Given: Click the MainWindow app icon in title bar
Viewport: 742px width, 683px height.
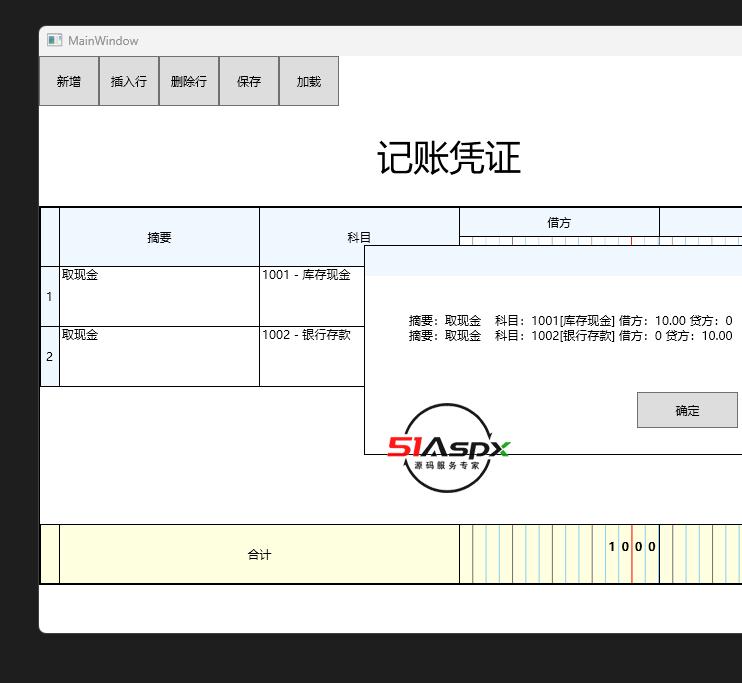Looking at the screenshot, I should [54, 40].
